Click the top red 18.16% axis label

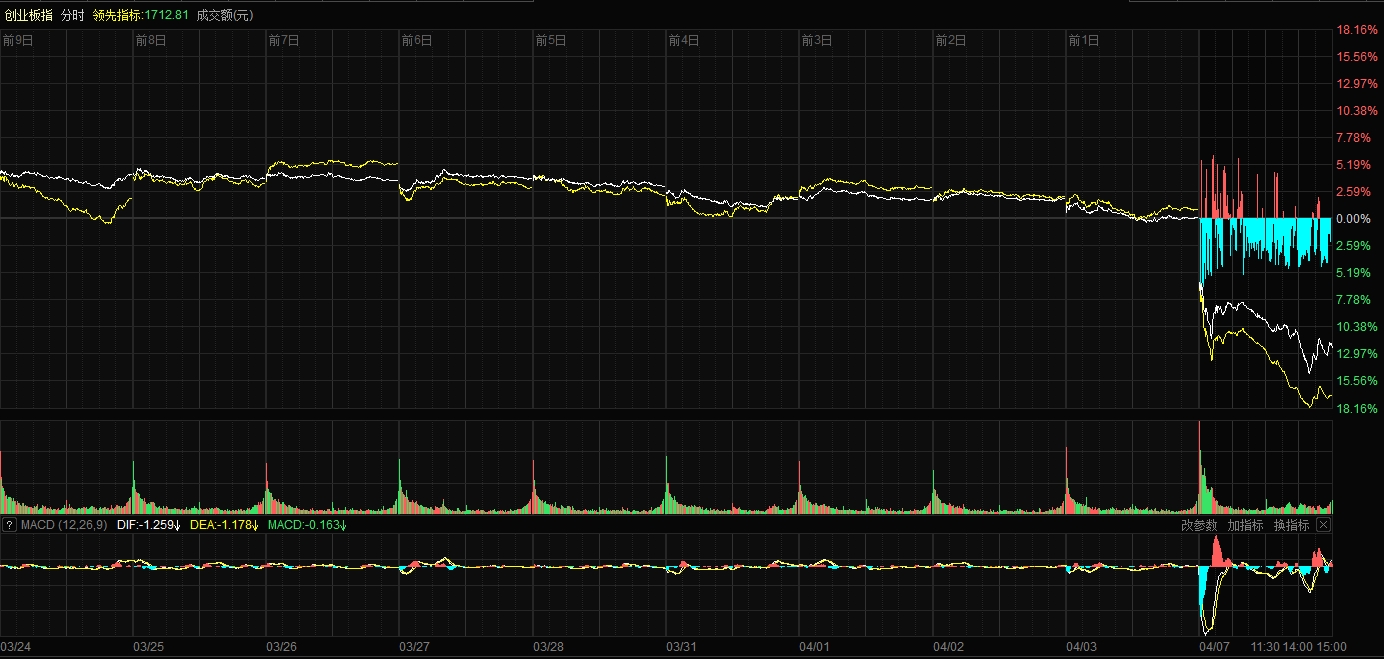click(1356, 30)
